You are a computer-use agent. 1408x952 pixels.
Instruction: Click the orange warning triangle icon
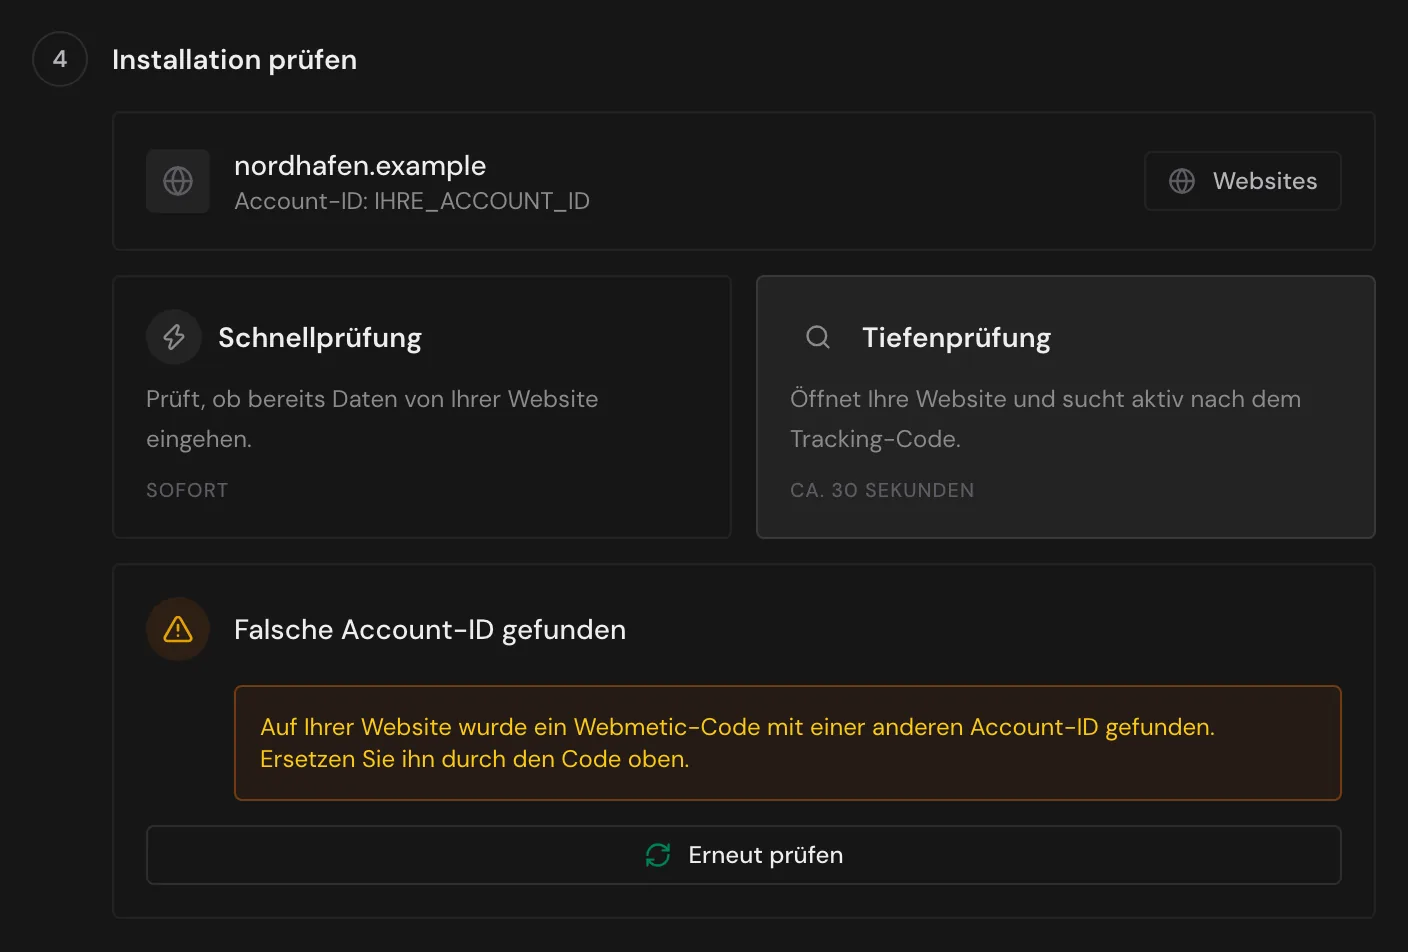pos(178,629)
